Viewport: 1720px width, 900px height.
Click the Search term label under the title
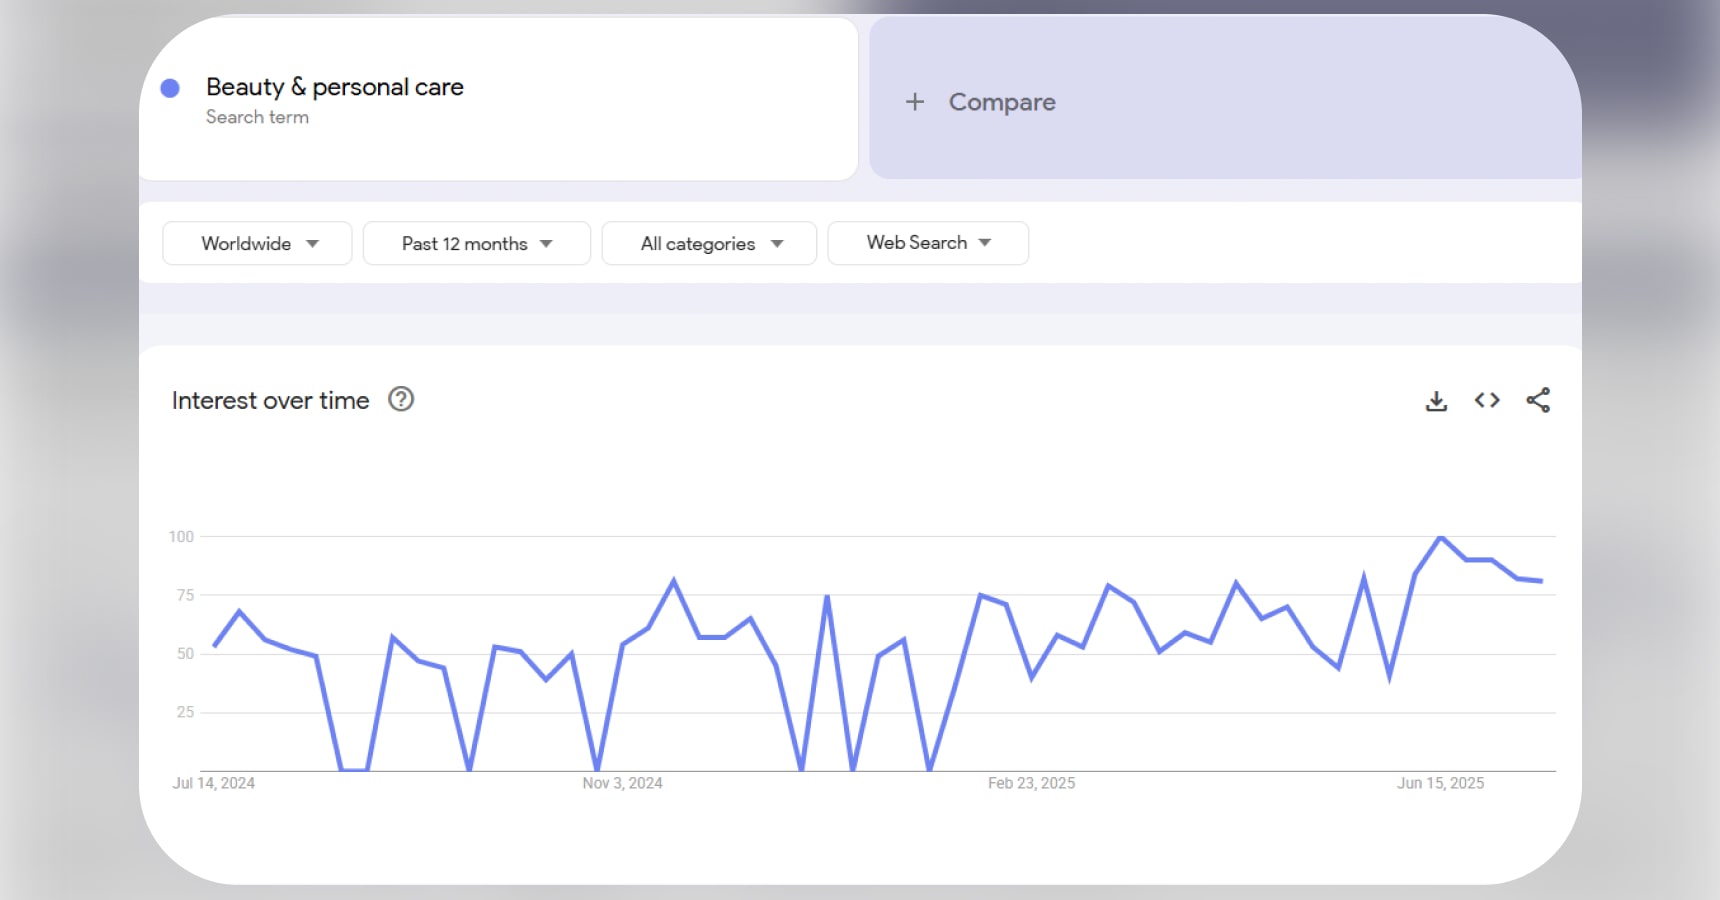(x=257, y=117)
